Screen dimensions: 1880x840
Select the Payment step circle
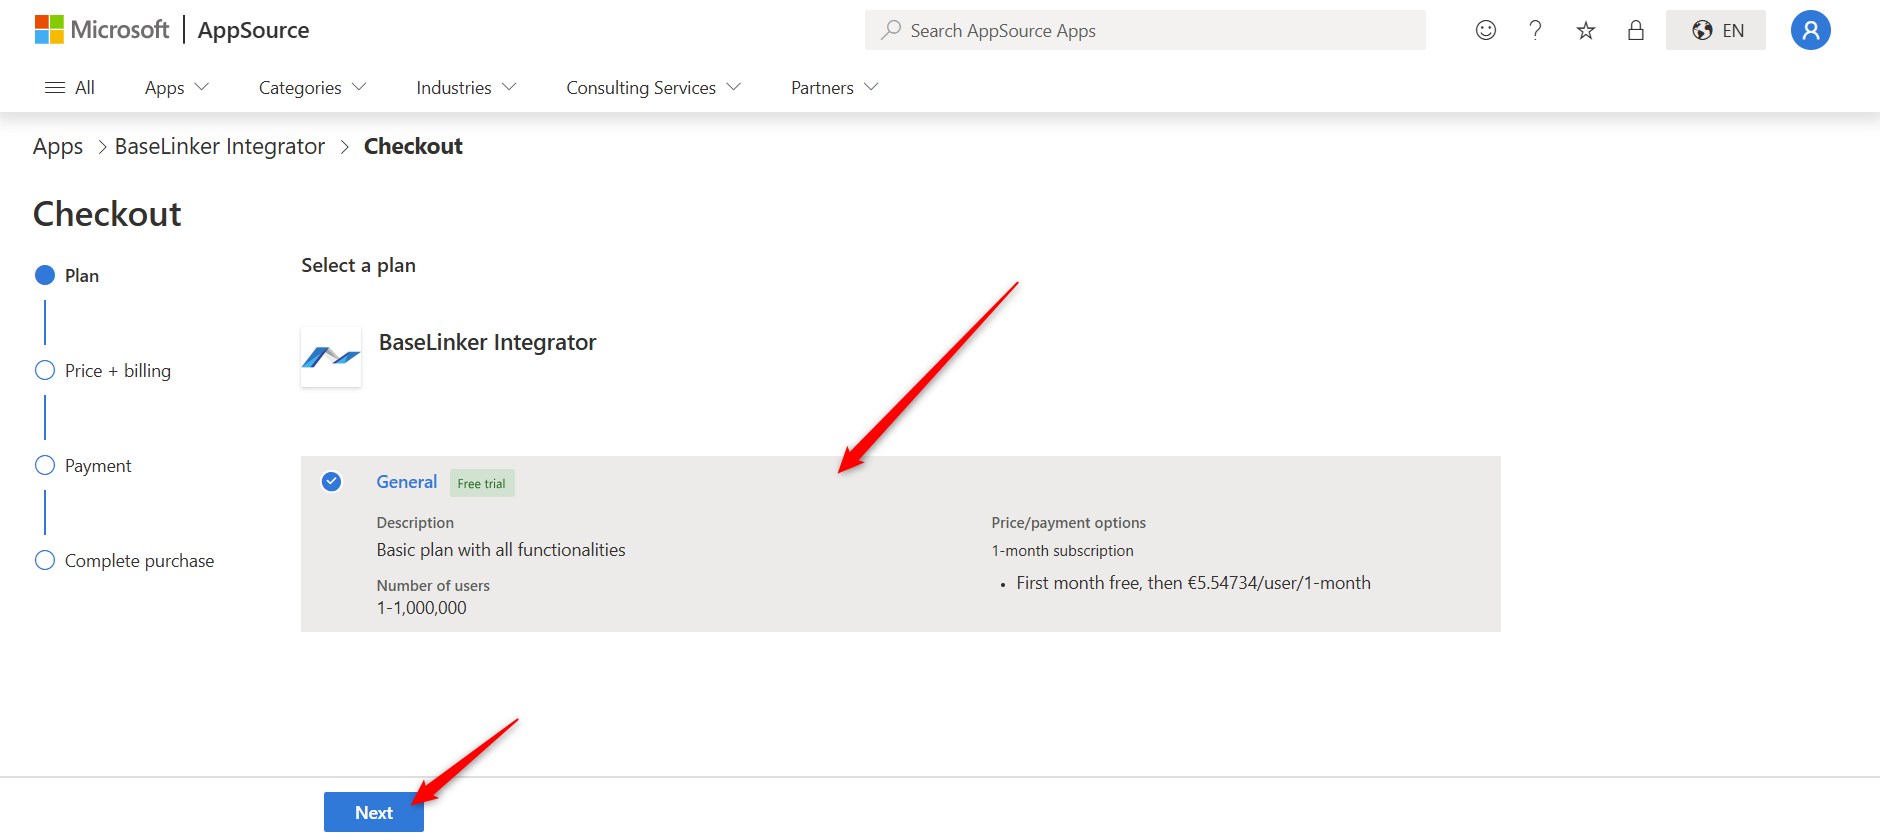(x=45, y=465)
